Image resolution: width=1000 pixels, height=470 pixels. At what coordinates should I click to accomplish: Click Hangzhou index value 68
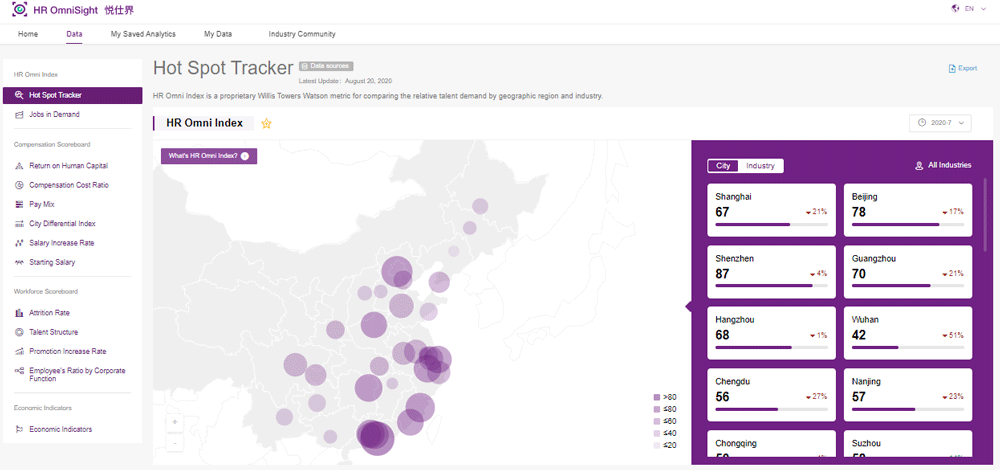point(723,335)
